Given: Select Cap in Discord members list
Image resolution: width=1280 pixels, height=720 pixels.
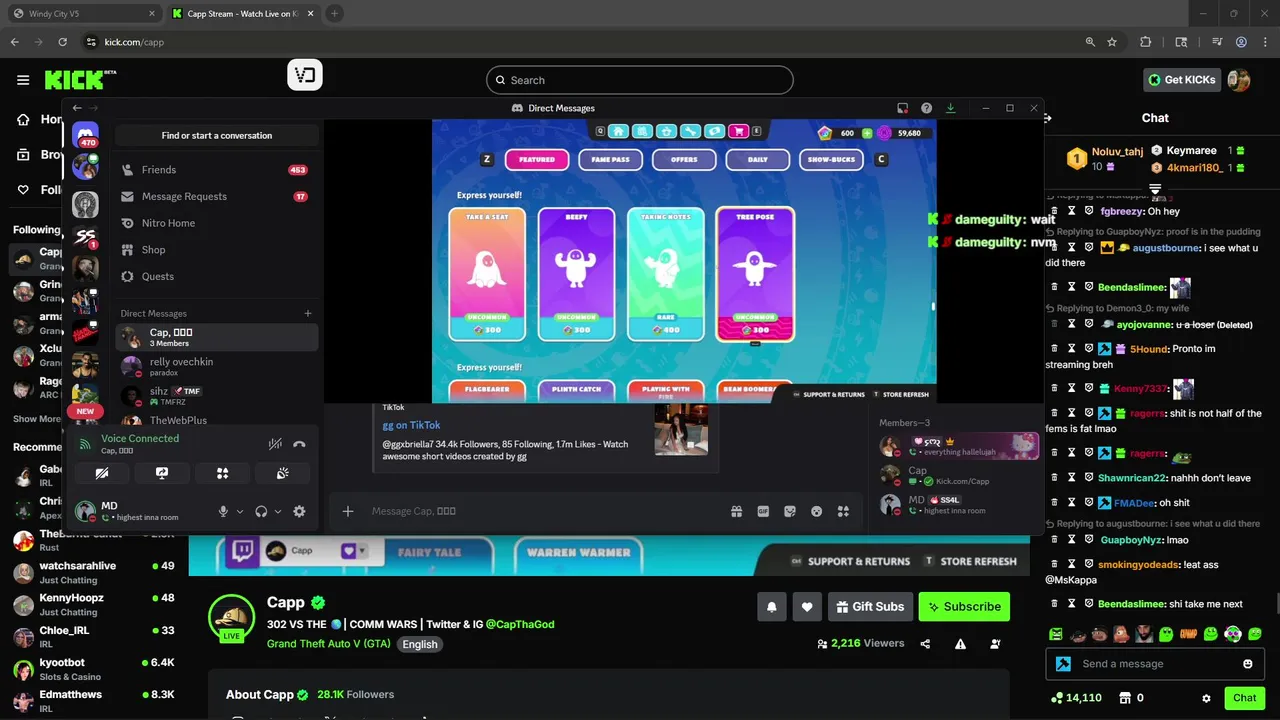Looking at the screenshot, I should coord(958,475).
